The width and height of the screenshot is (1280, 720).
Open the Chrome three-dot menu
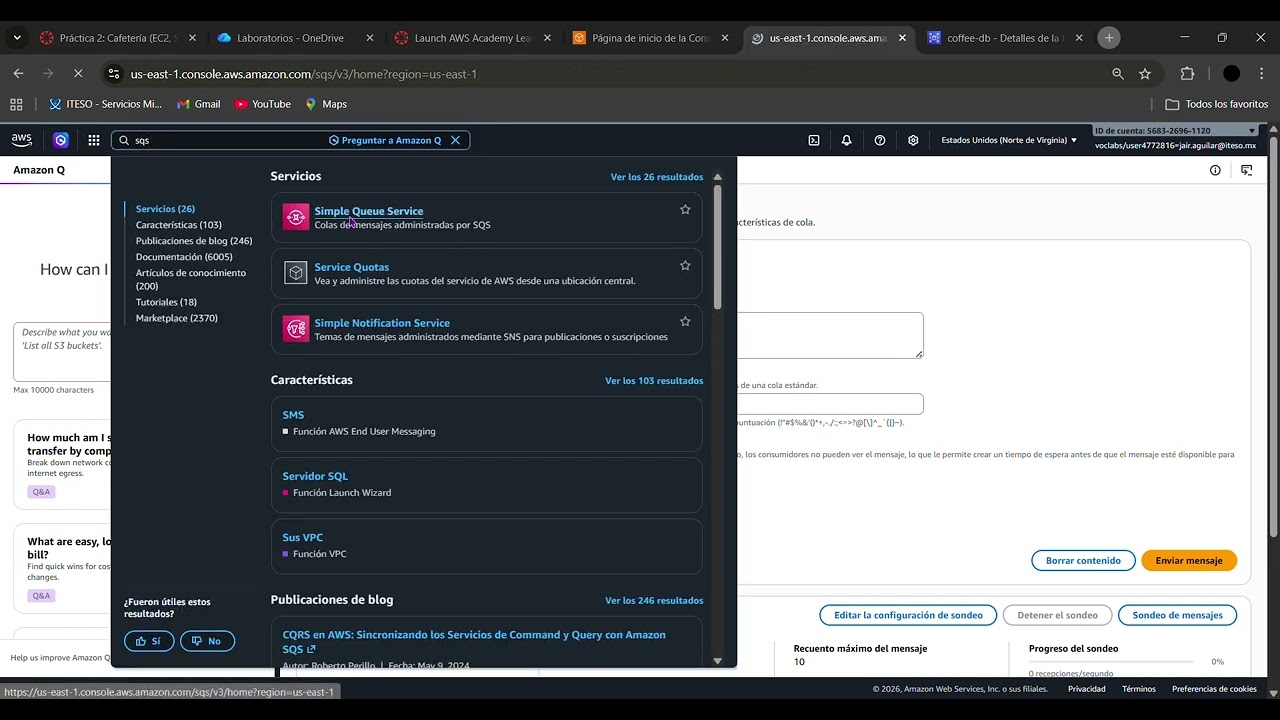tap(1261, 73)
